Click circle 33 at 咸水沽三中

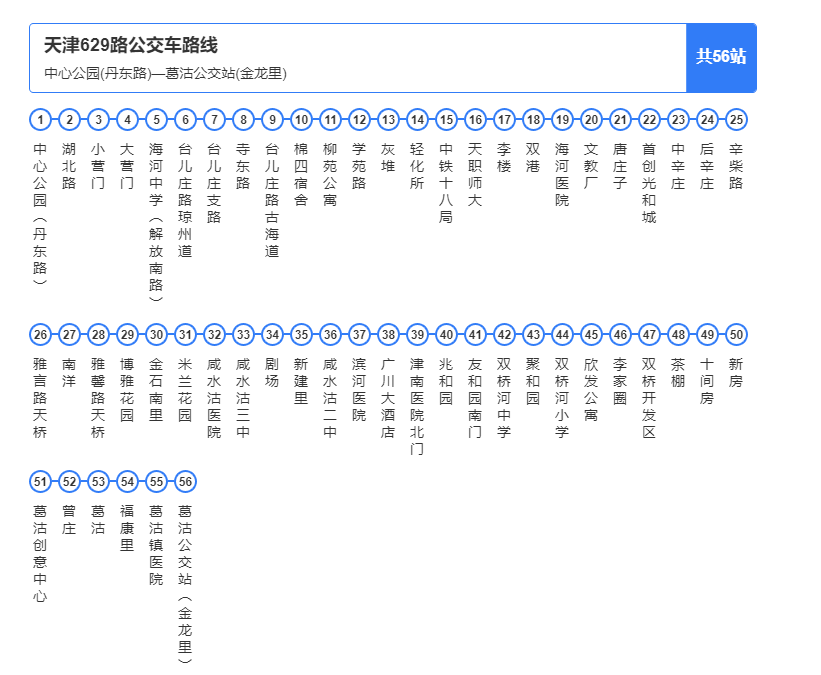point(242,336)
